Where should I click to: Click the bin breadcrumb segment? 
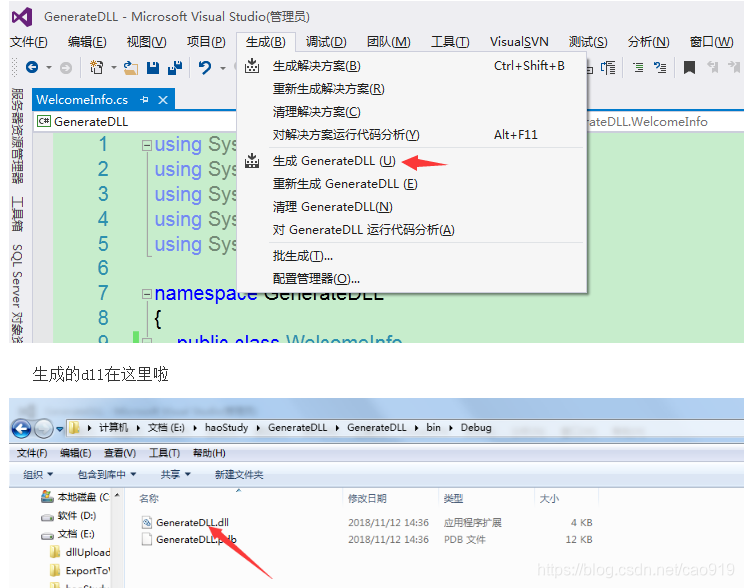click(433, 428)
